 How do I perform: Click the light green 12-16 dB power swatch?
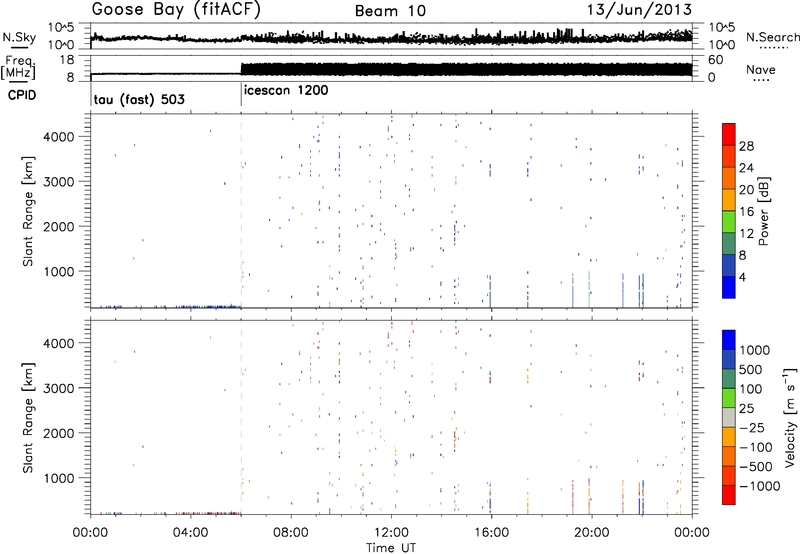(x=729, y=221)
